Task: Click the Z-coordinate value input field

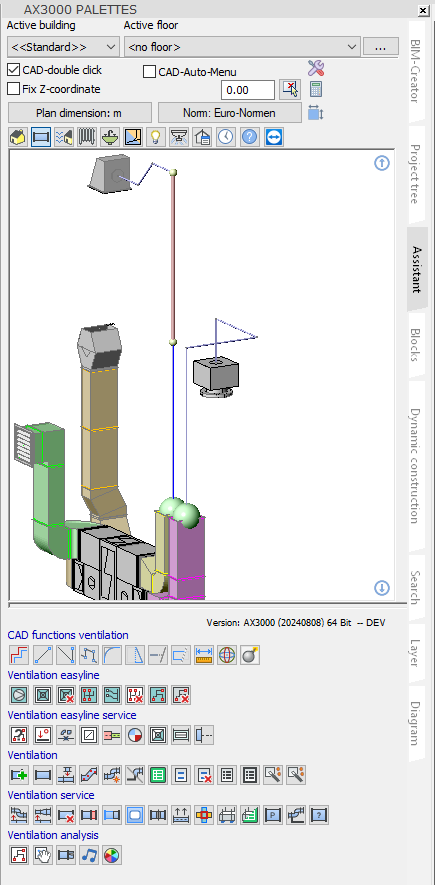Action: coord(248,90)
